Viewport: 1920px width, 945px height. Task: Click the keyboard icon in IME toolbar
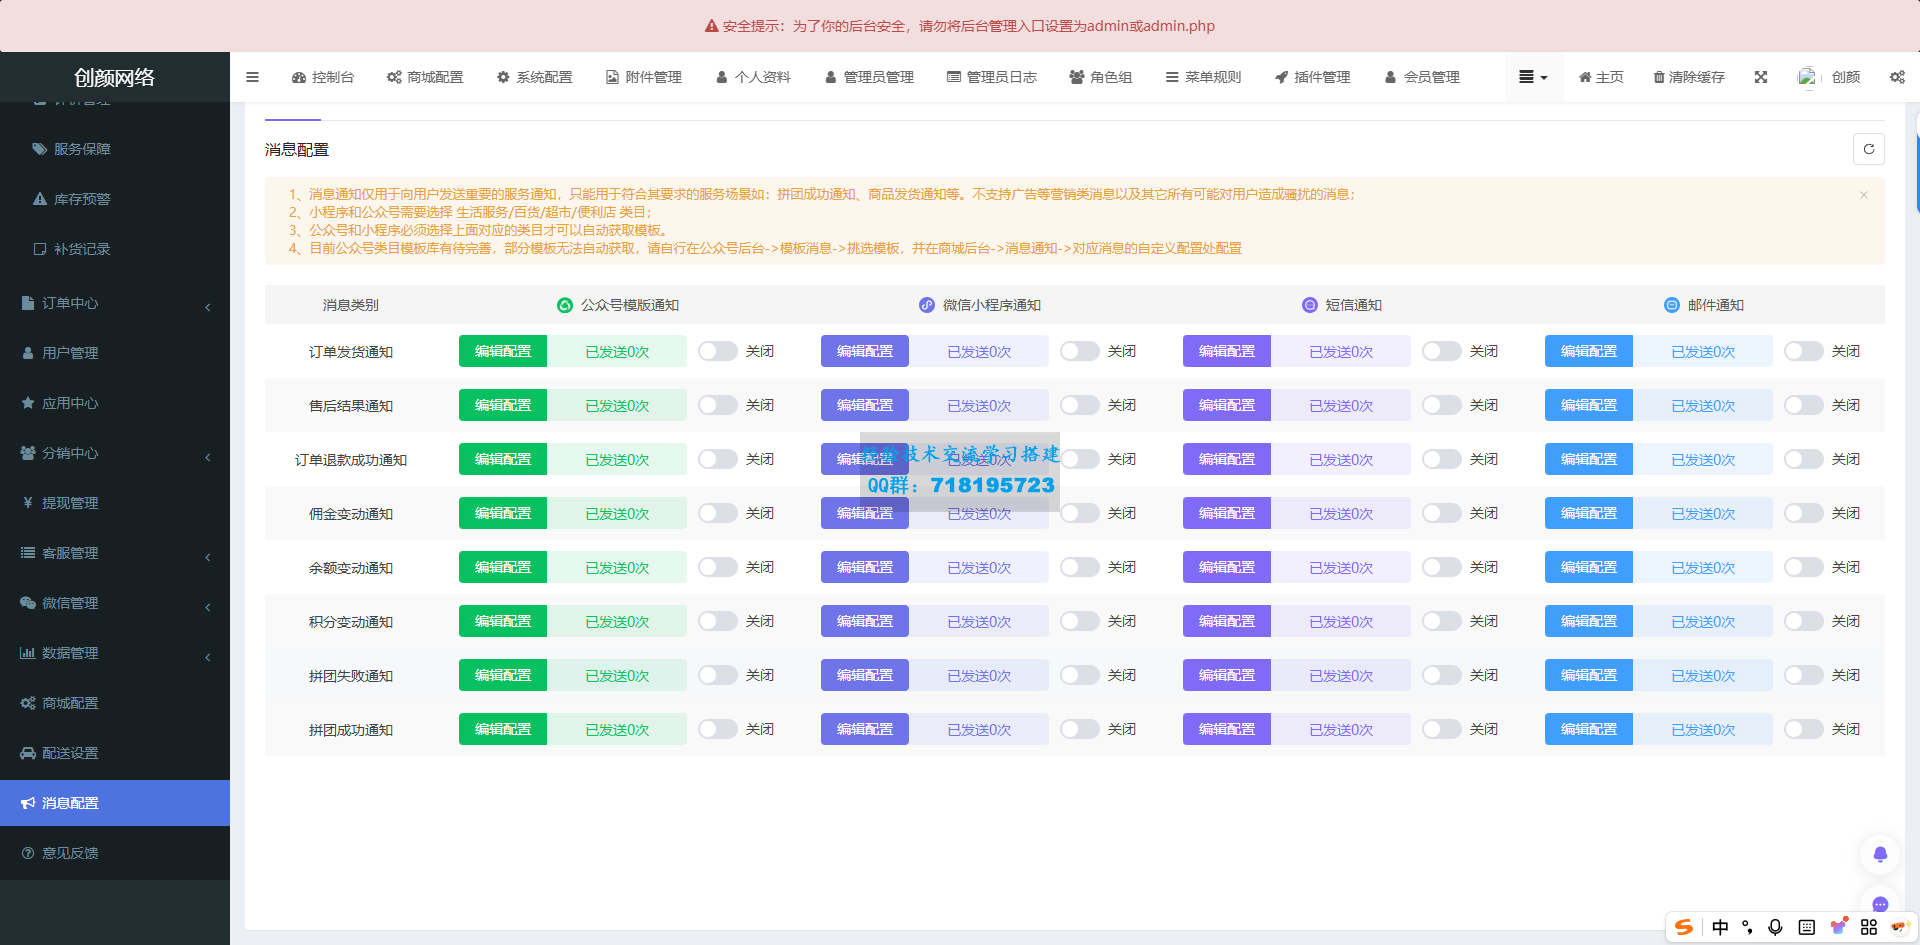1806,927
